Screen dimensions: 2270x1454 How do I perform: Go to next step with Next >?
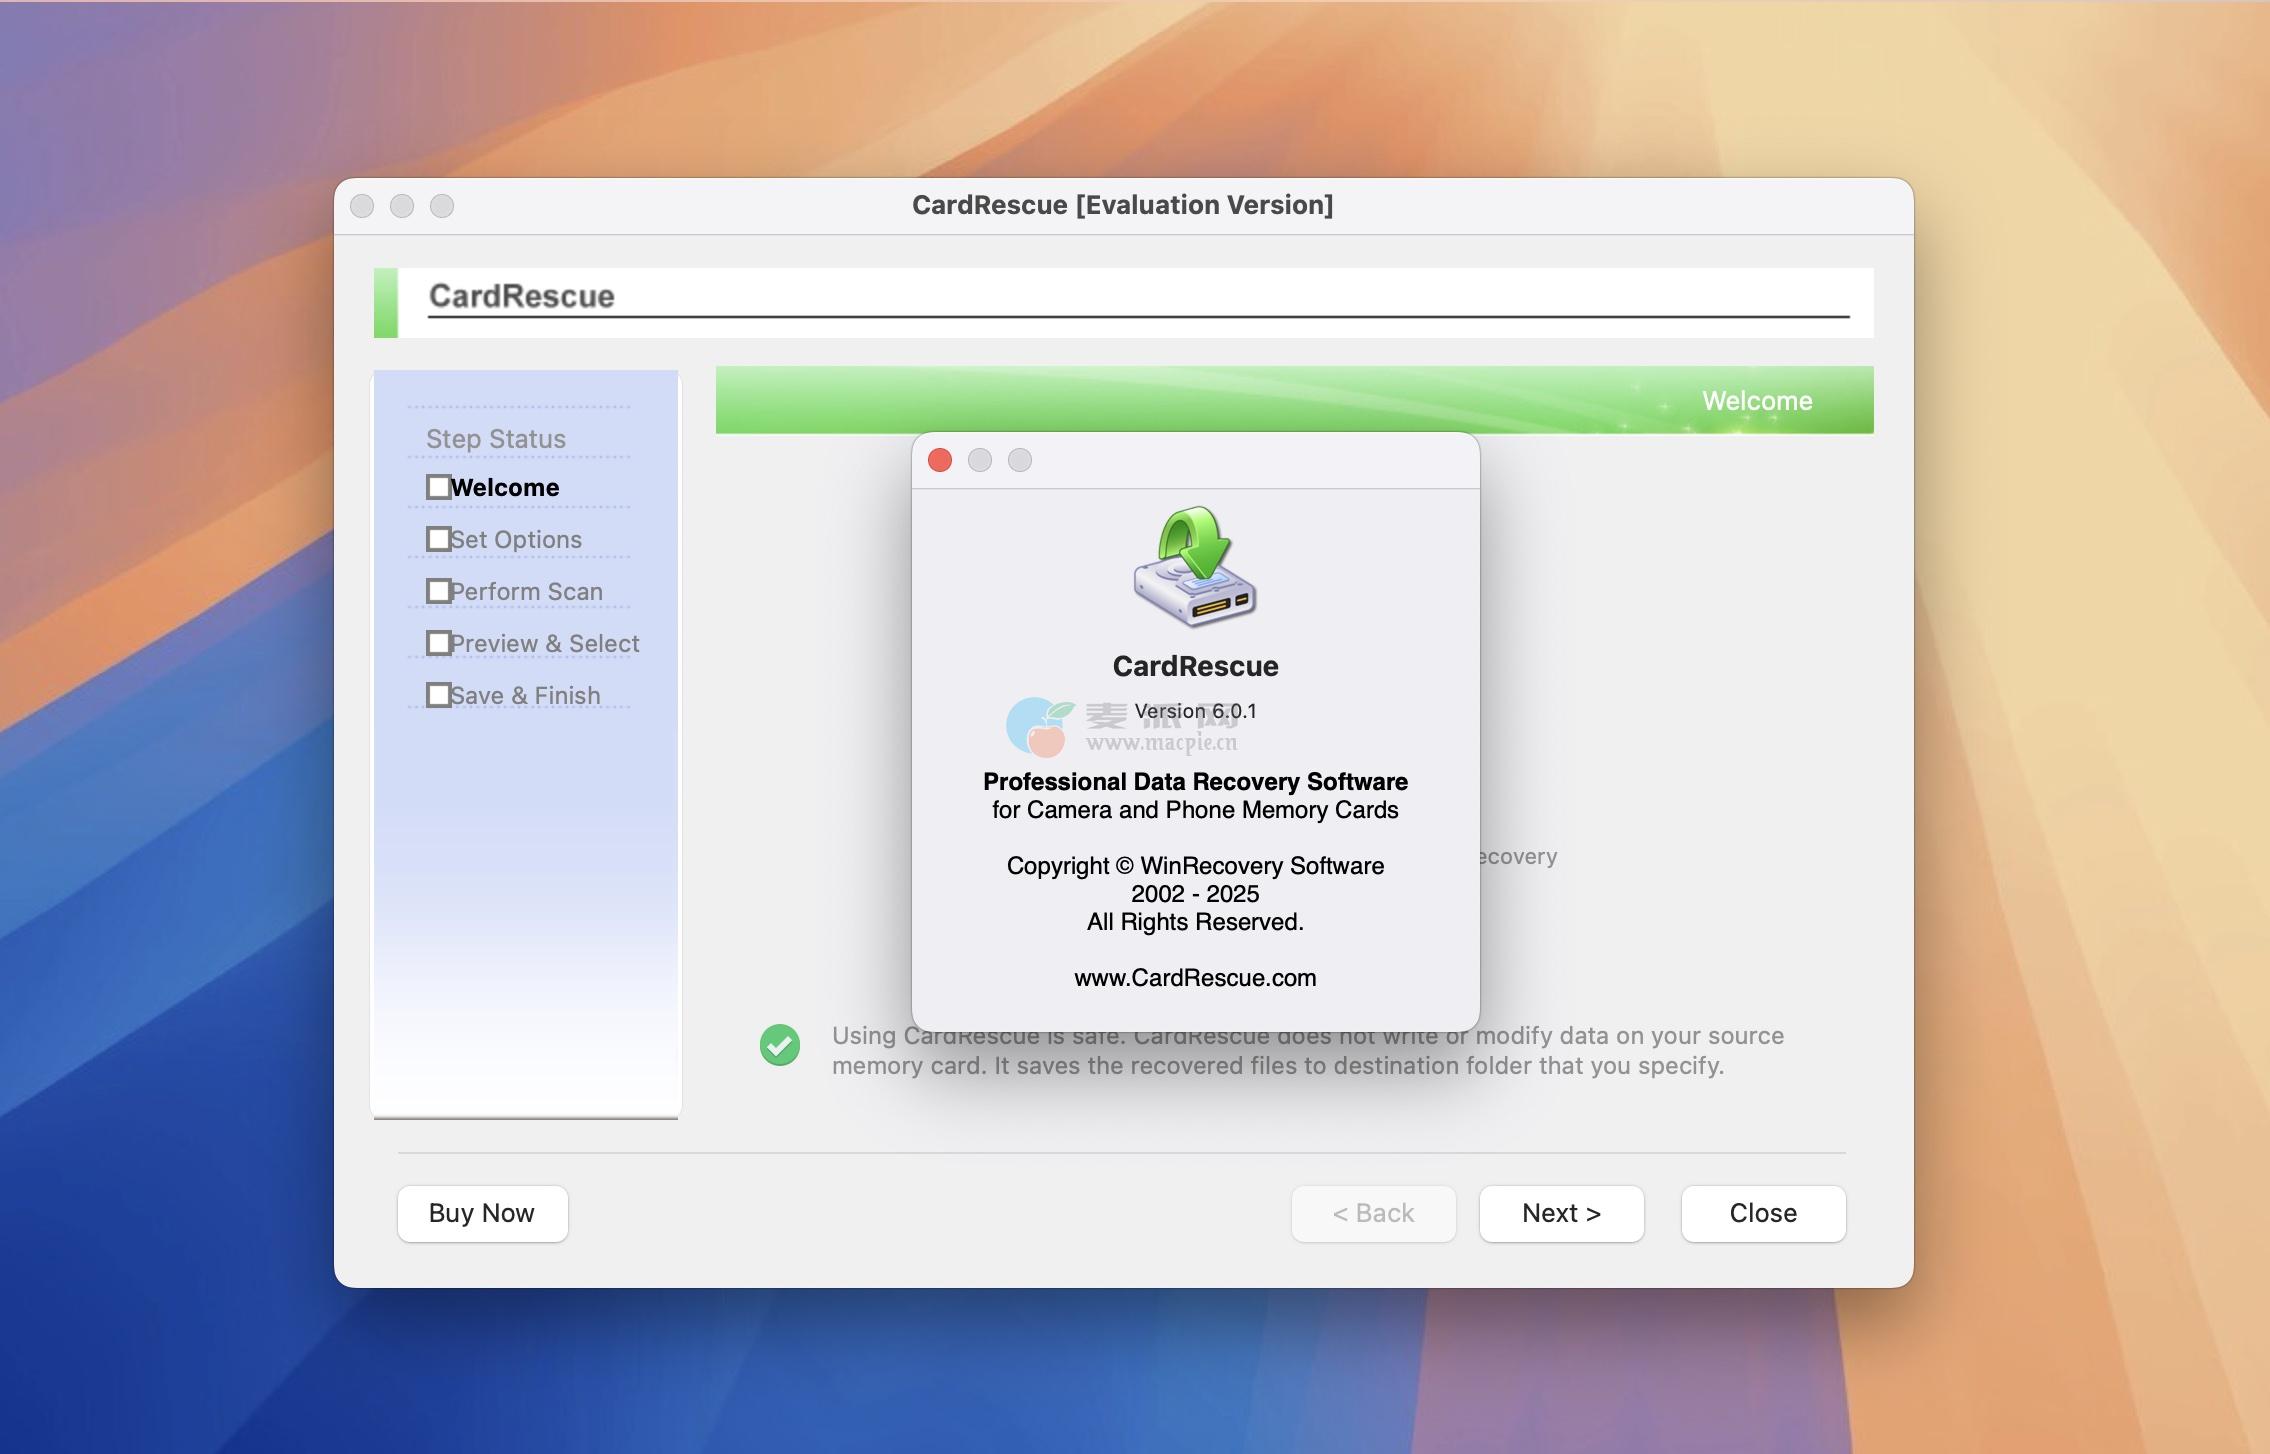tap(1562, 1213)
